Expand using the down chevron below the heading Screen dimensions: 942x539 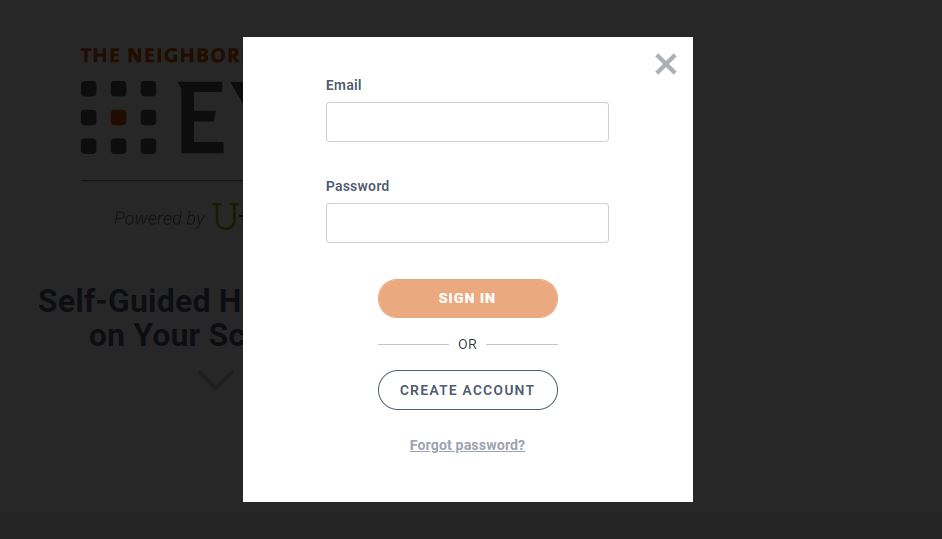click(216, 380)
